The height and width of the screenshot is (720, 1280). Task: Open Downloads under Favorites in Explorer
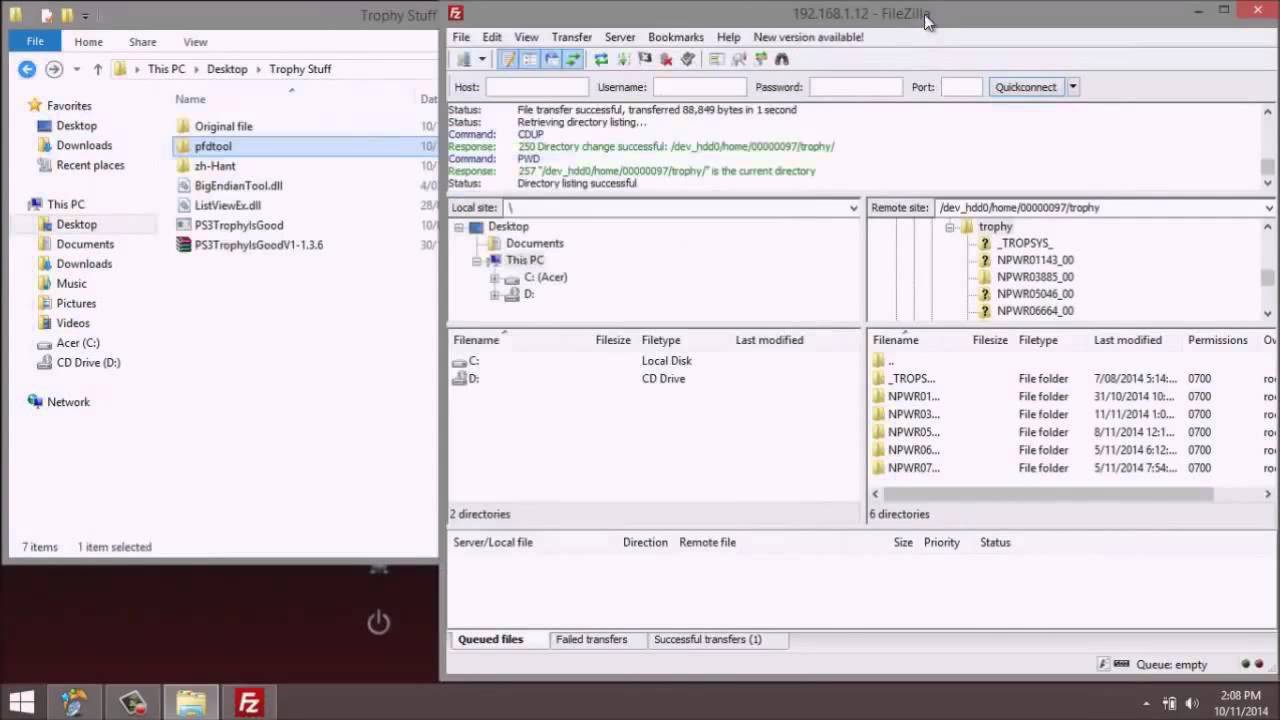(x=84, y=145)
